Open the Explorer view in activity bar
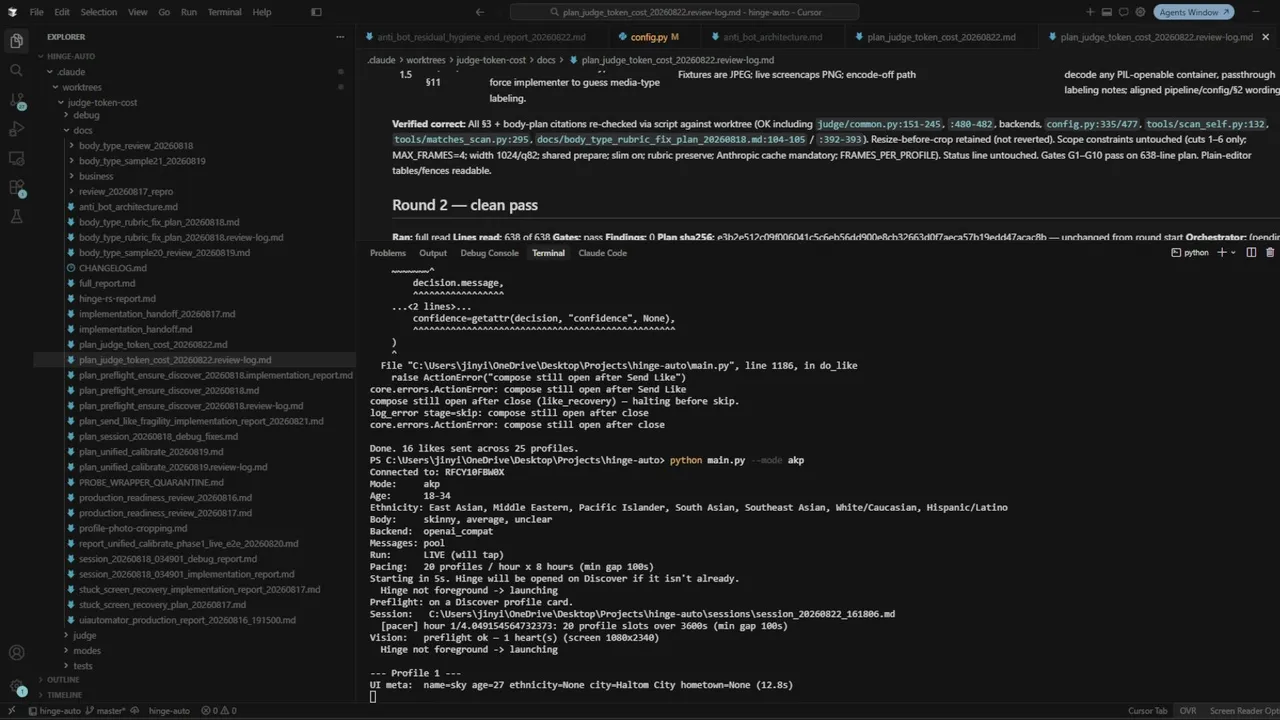The image size is (1280, 720). [16, 41]
